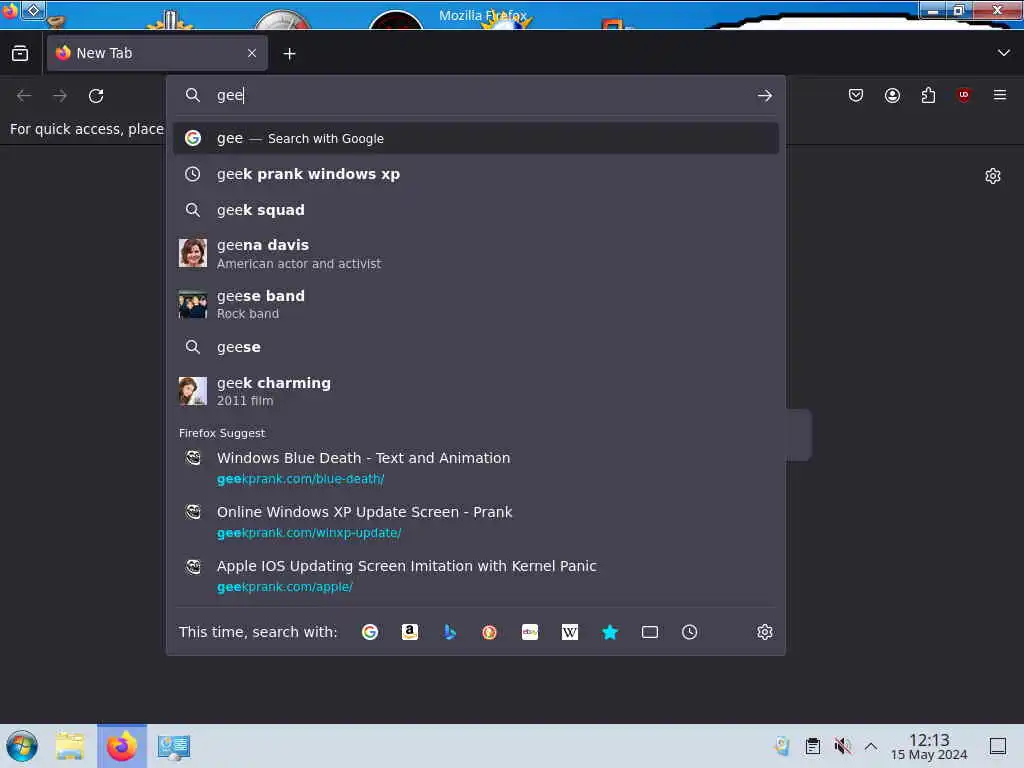Viewport: 1024px width, 768px height.
Task: Open a new tab with plus button
Action: [x=289, y=54]
